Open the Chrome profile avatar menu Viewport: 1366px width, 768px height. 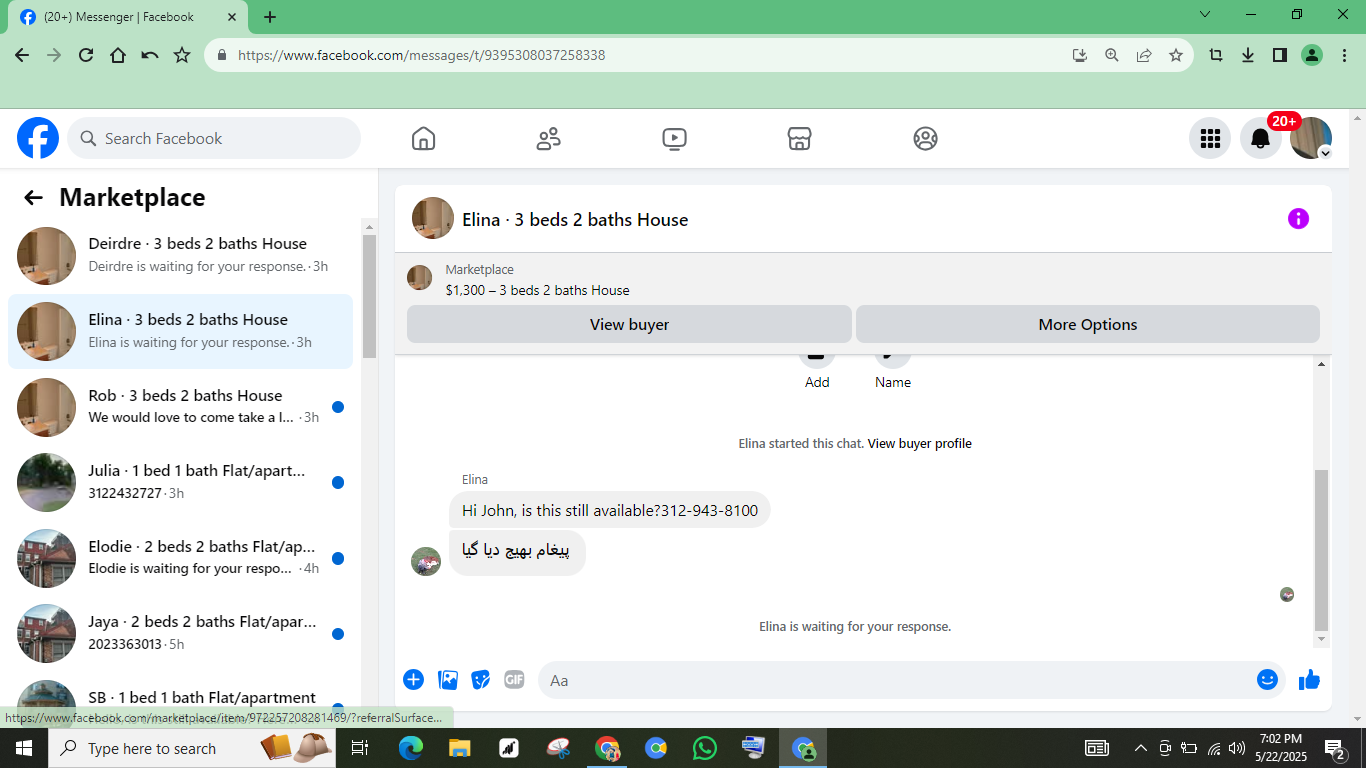(1312, 55)
